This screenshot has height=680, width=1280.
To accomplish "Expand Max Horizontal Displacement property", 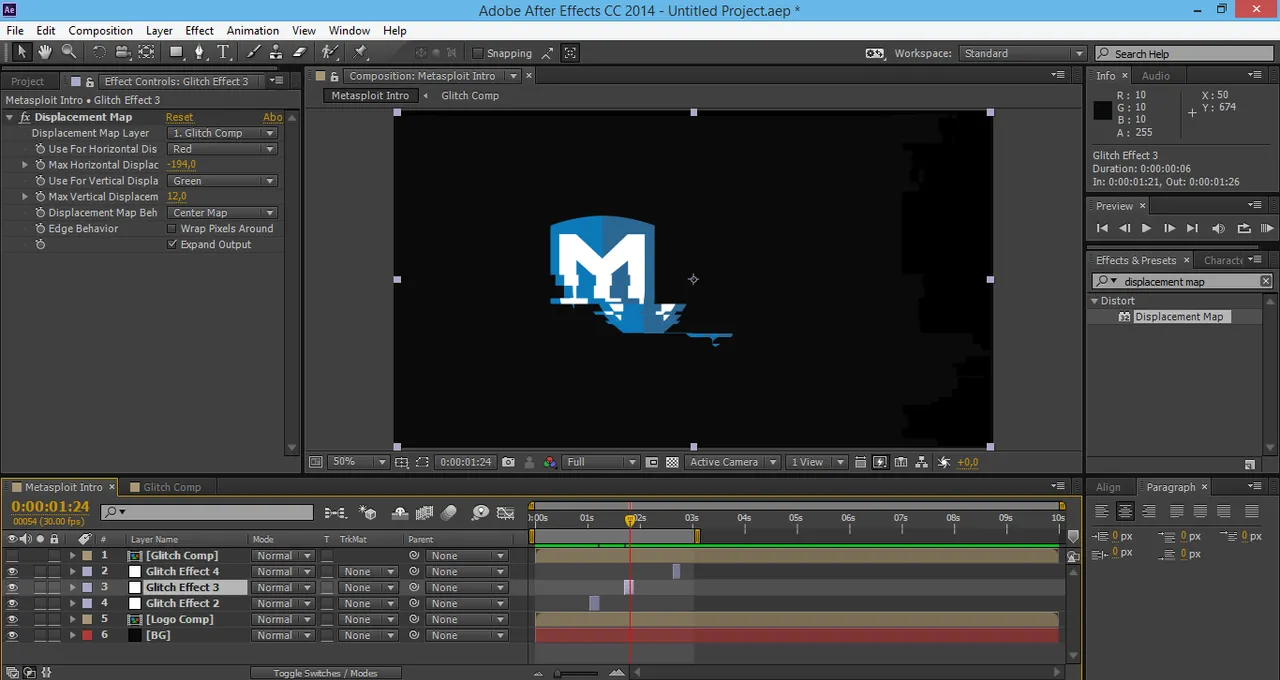I will pyautogui.click(x=25, y=165).
